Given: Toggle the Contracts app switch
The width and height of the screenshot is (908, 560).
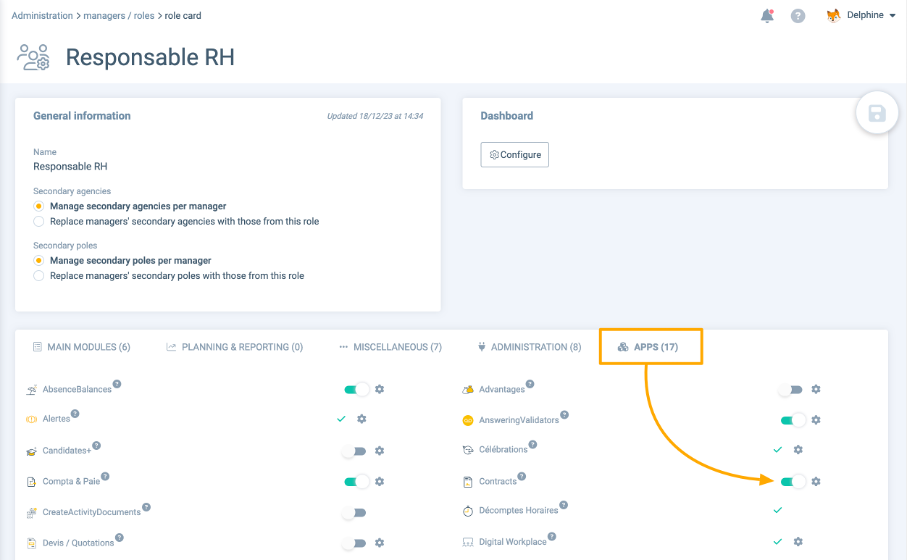Looking at the screenshot, I should pyautogui.click(x=792, y=481).
